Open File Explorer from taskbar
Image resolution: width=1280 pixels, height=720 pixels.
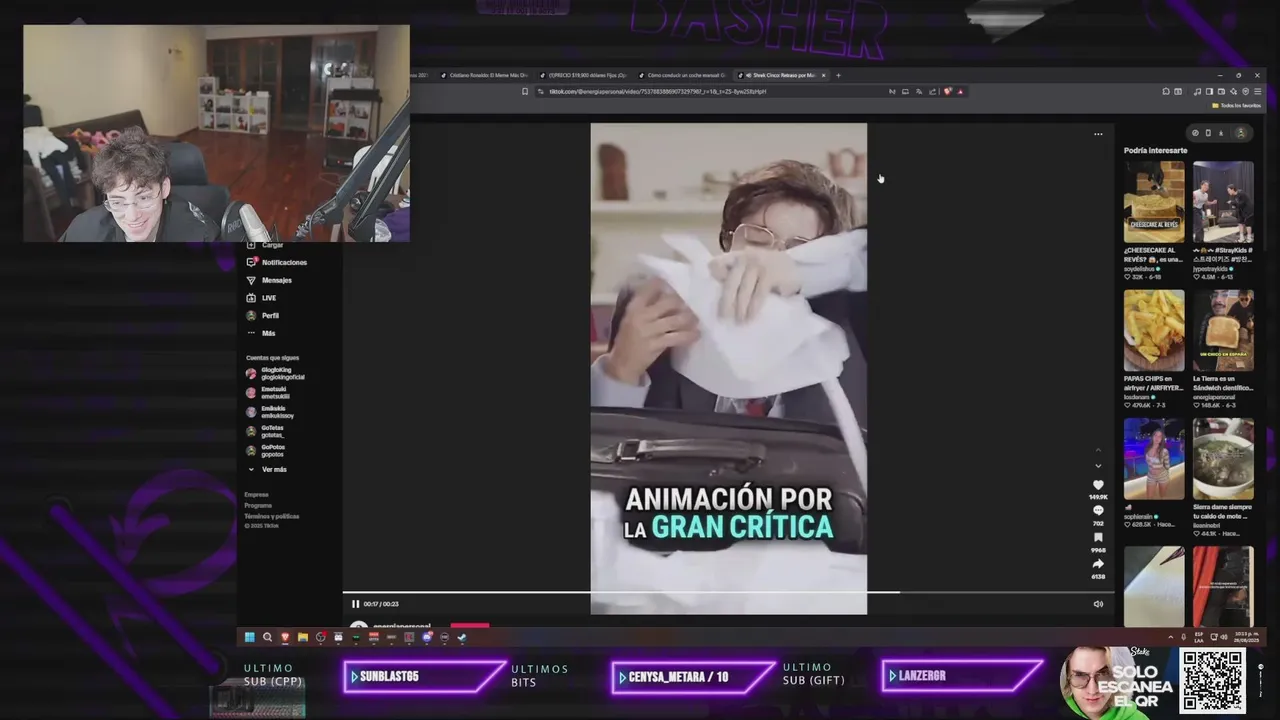click(x=302, y=637)
